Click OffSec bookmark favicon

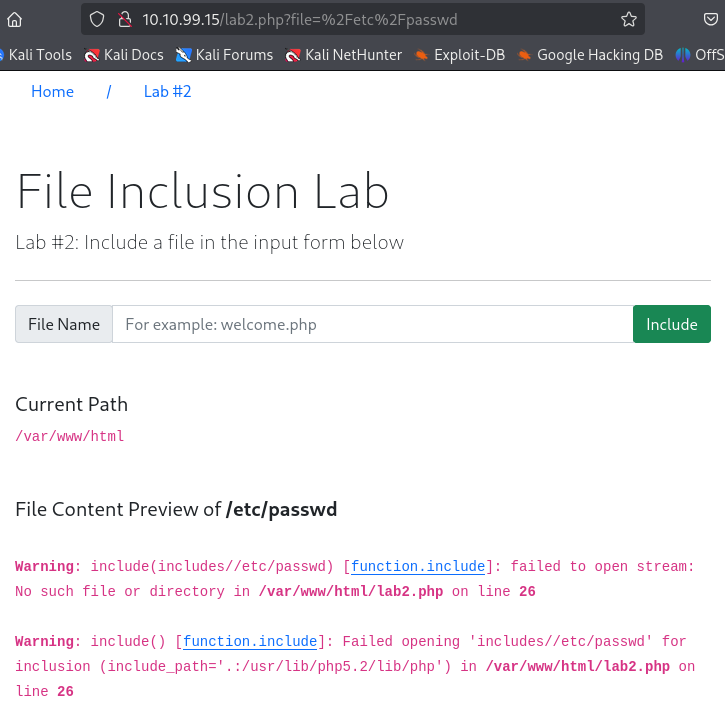pos(683,55)
